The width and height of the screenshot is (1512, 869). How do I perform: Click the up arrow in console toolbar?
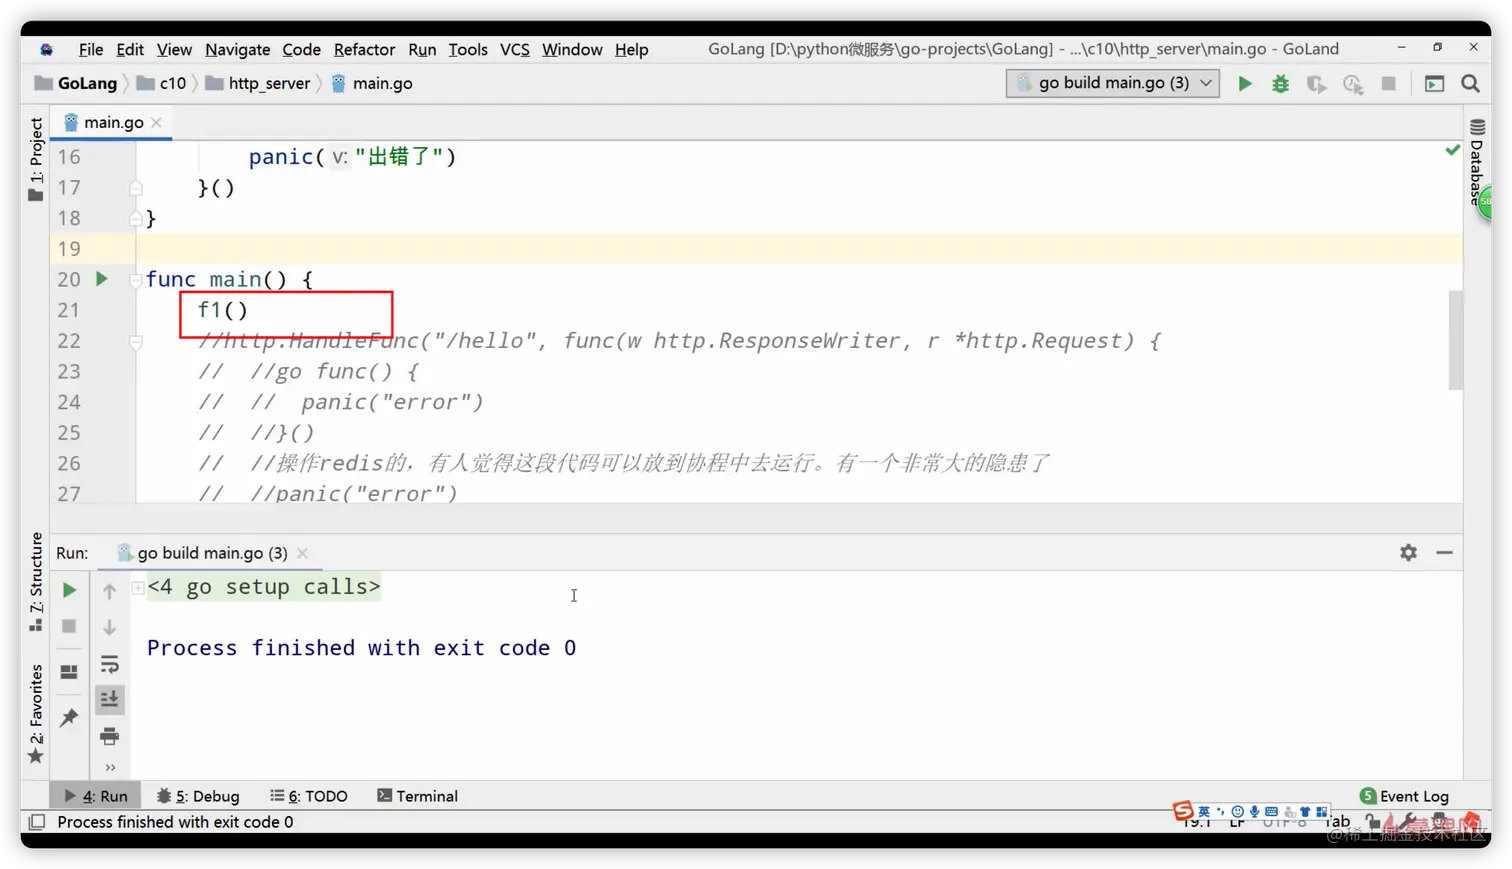109,591
